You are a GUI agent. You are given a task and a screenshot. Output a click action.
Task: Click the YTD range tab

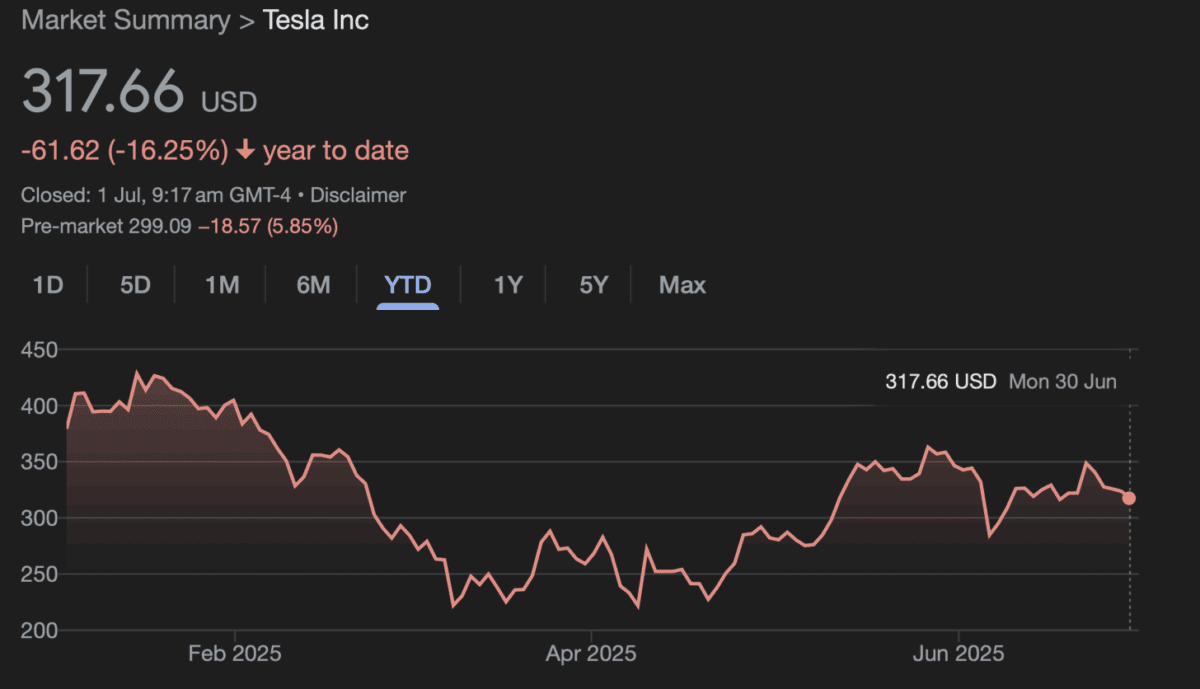click(x=408, y=285)
